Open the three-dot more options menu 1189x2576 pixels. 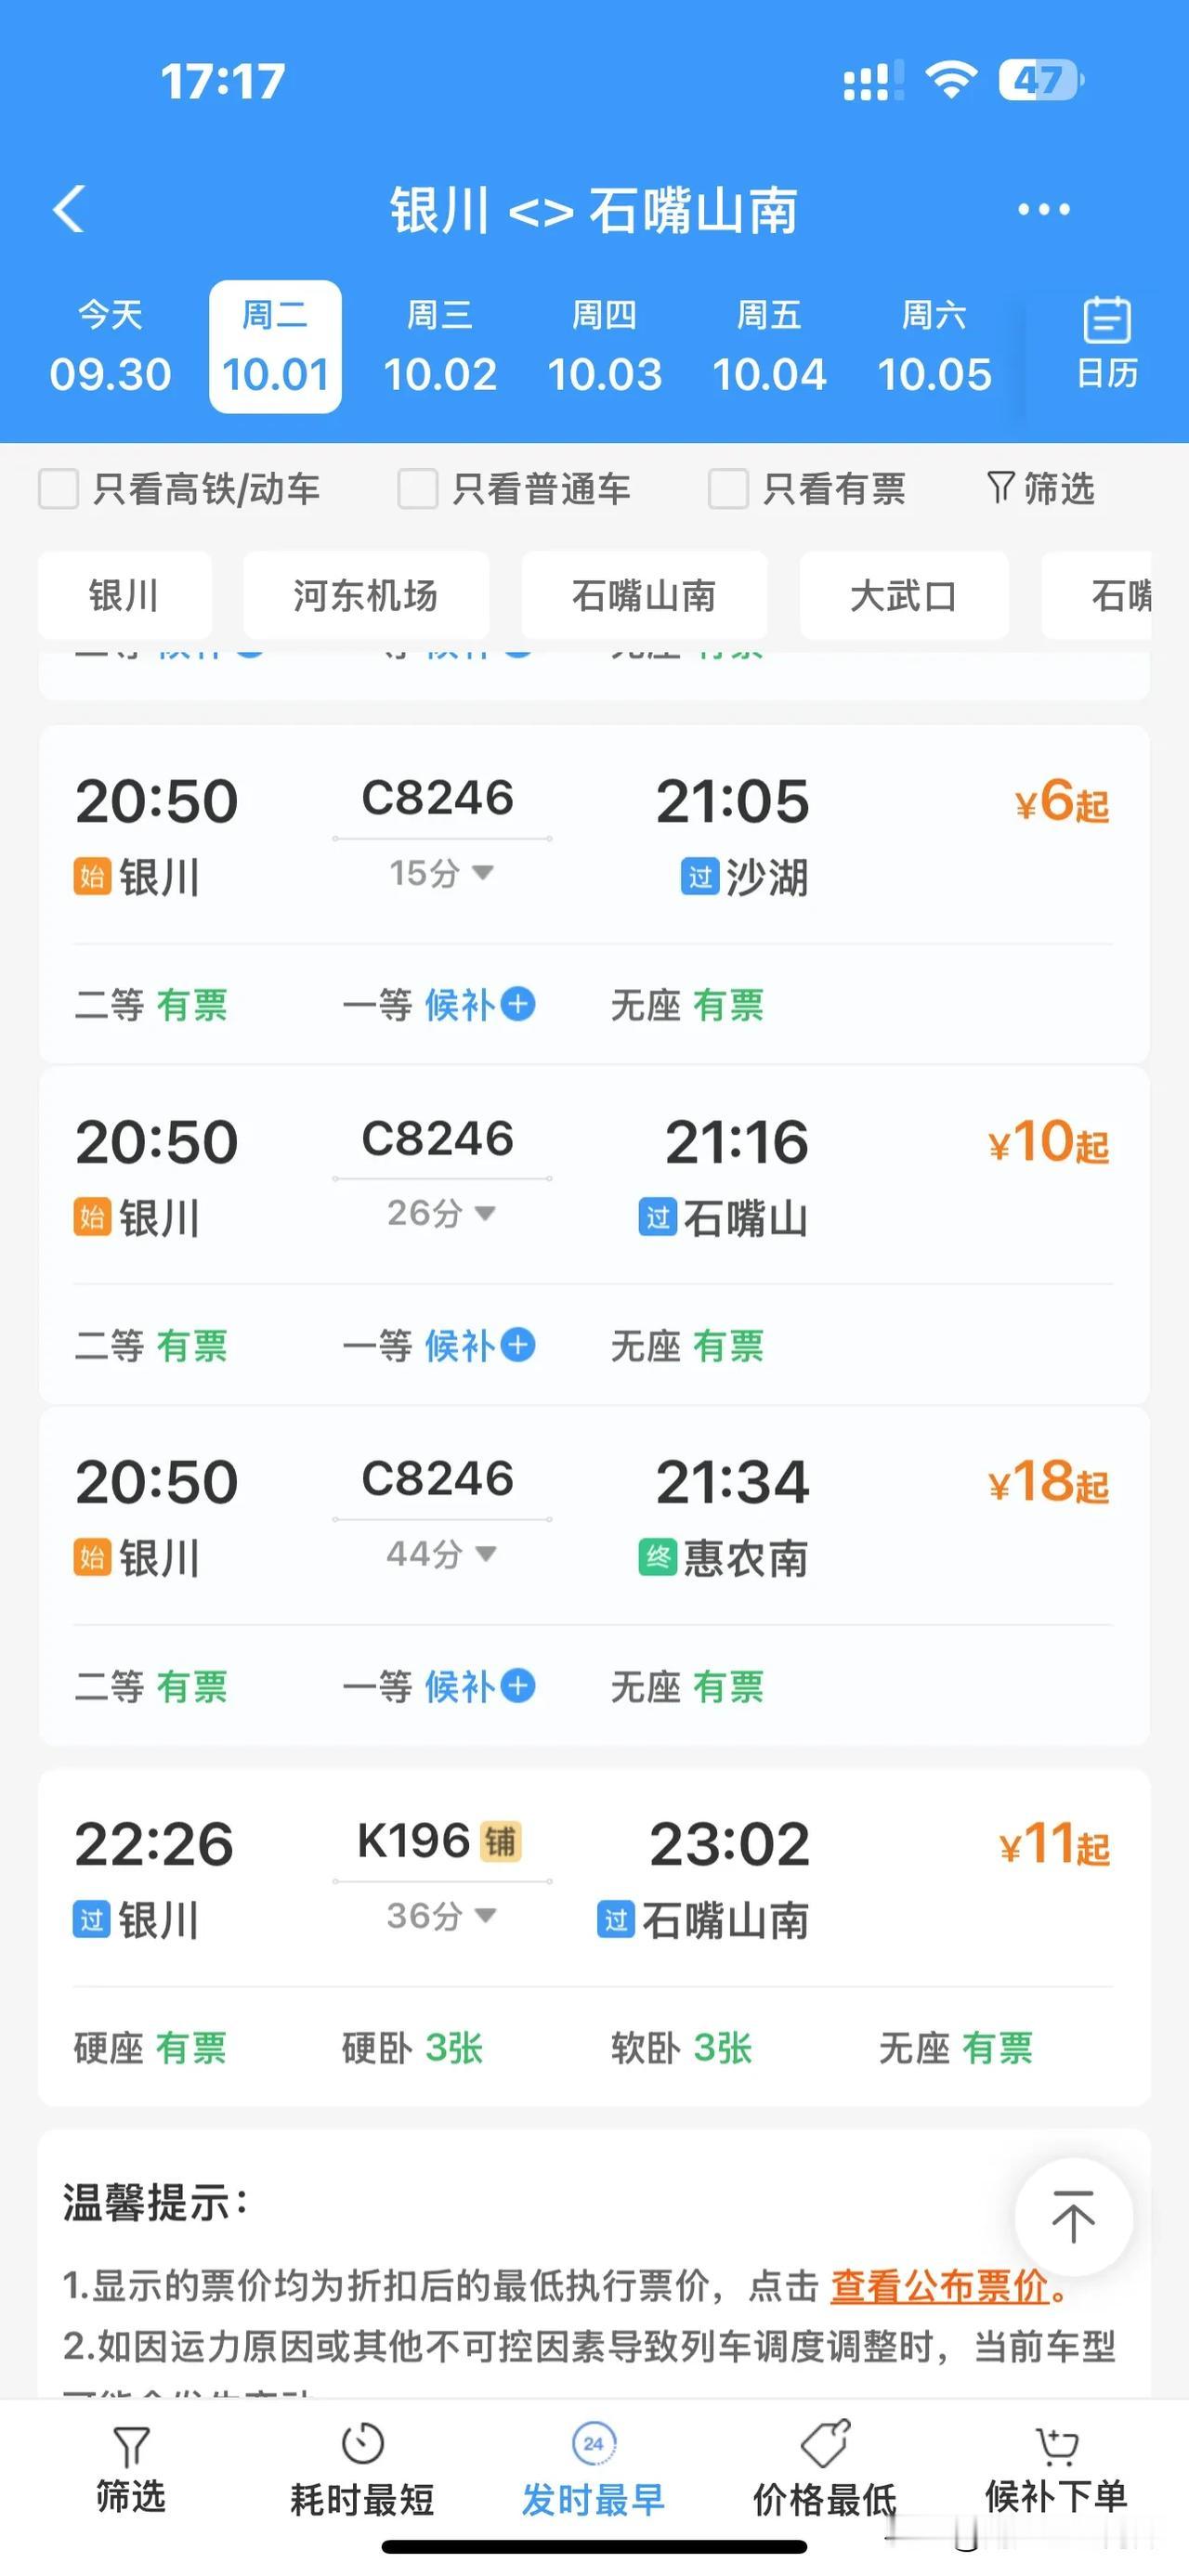pyautogui.click(x=1043, y=209)
